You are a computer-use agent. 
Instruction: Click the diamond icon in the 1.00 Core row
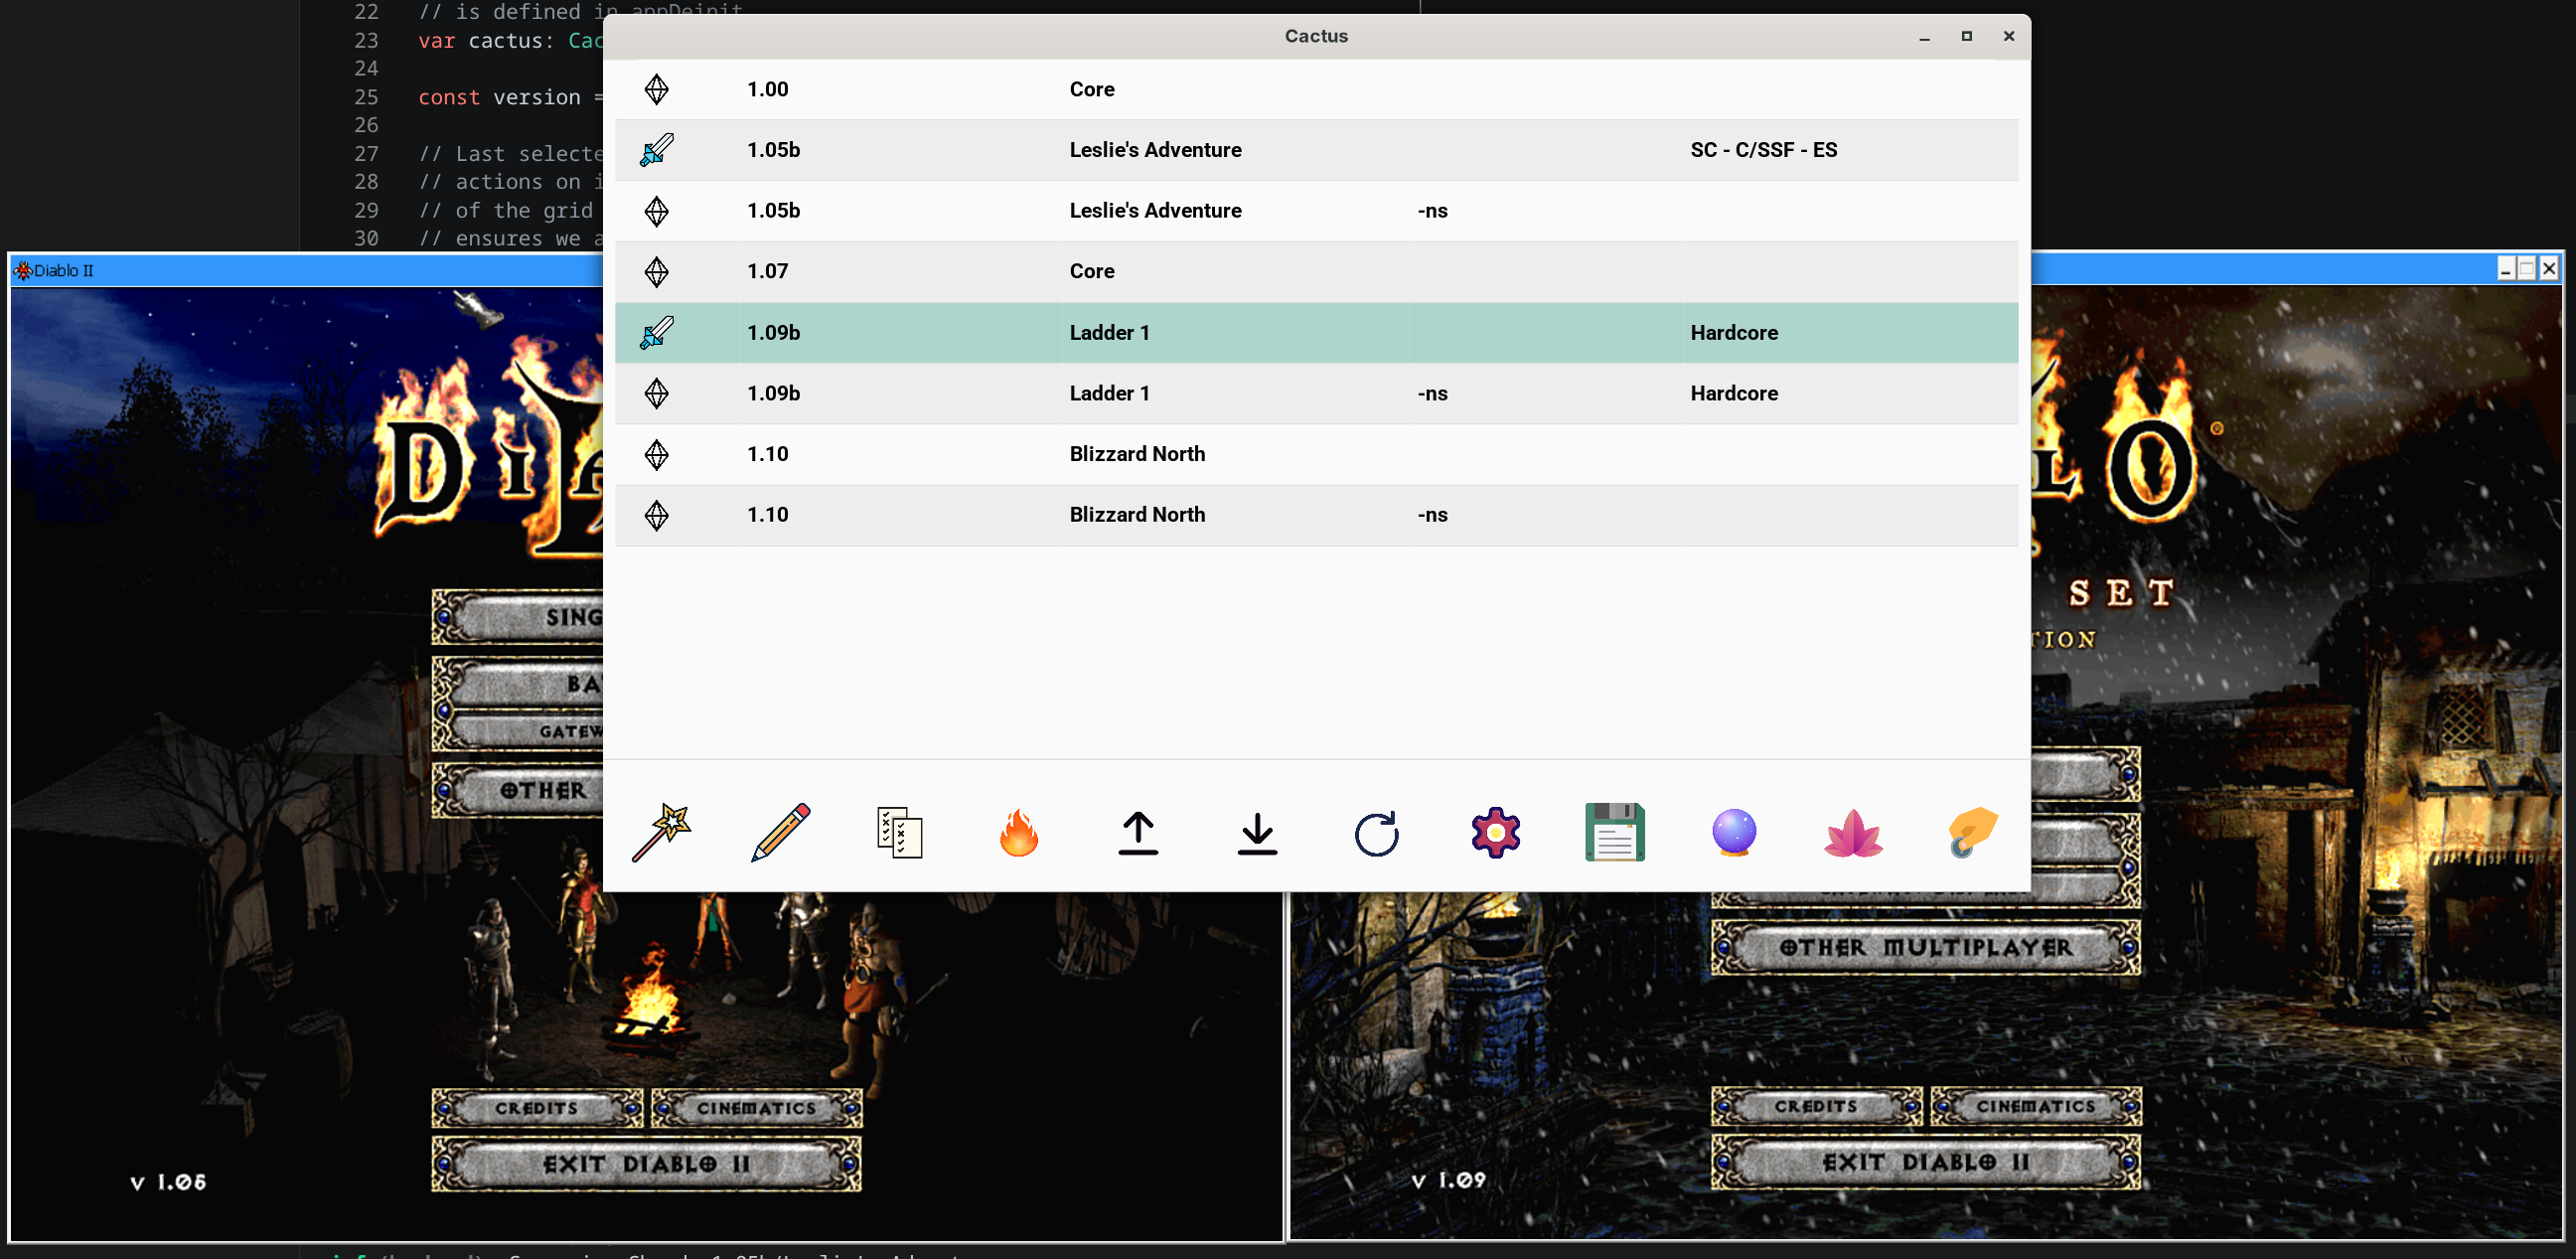[656, 89]
